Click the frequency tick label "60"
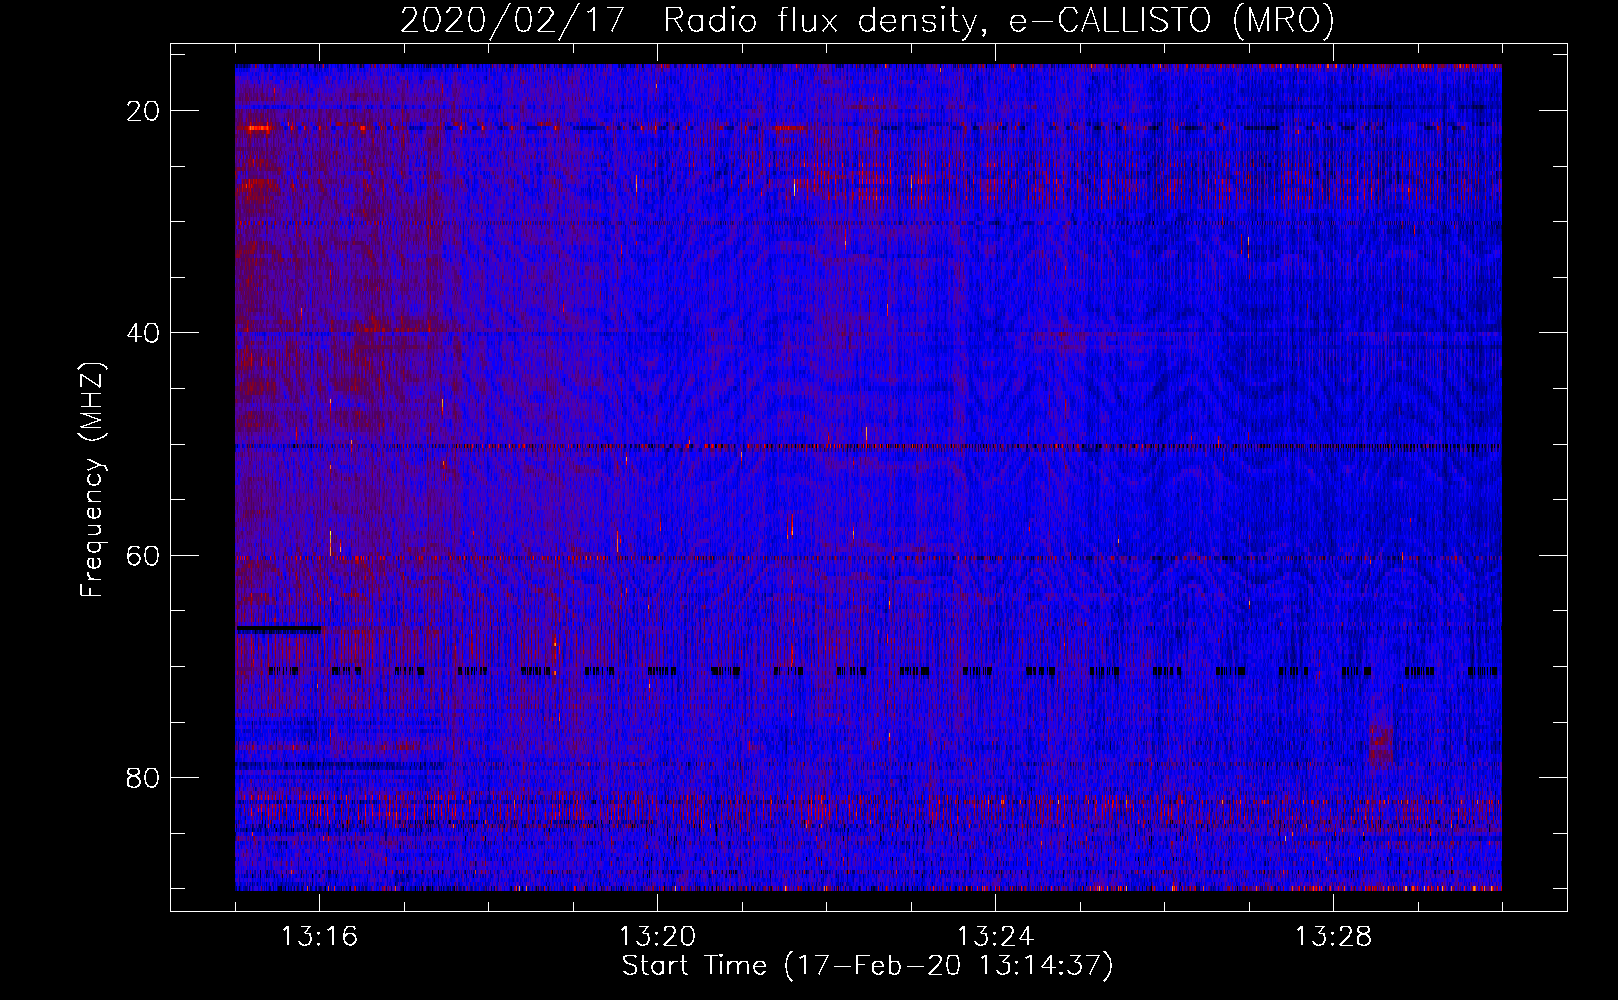1618x1000 pixels. [x=144, y=555]
